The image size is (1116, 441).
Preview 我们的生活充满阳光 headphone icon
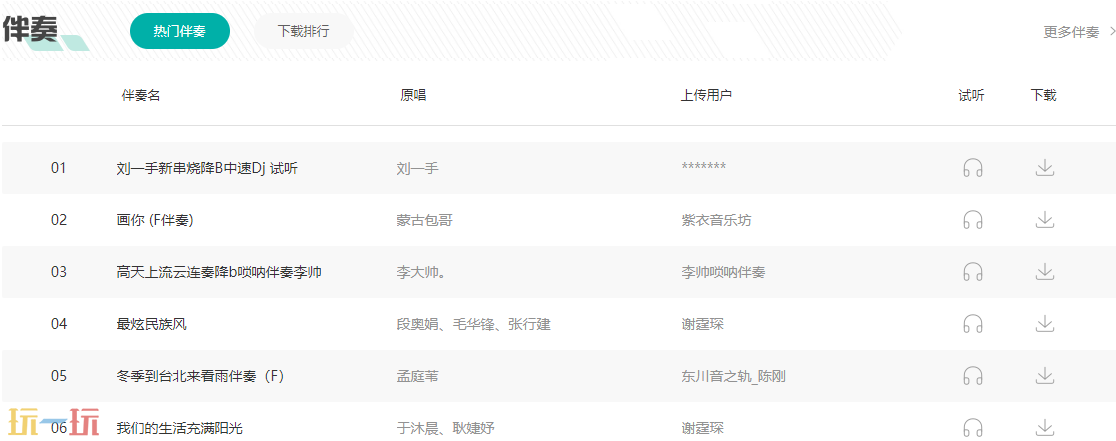pyautogui.click(x=973, y=427)
